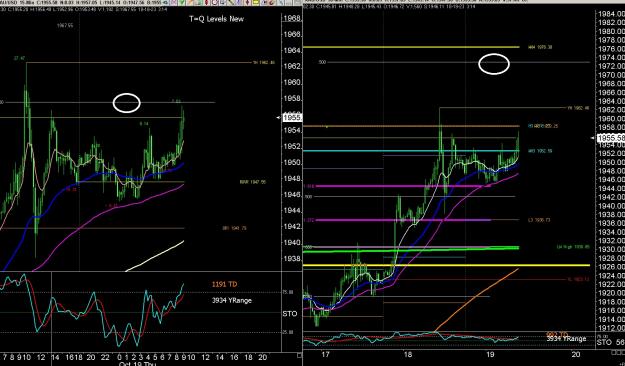Click the "3934 YRange" label in left indicator pane
Viewport: 625px width, 366px height.
pyautogui.click(x=232, y=300)
